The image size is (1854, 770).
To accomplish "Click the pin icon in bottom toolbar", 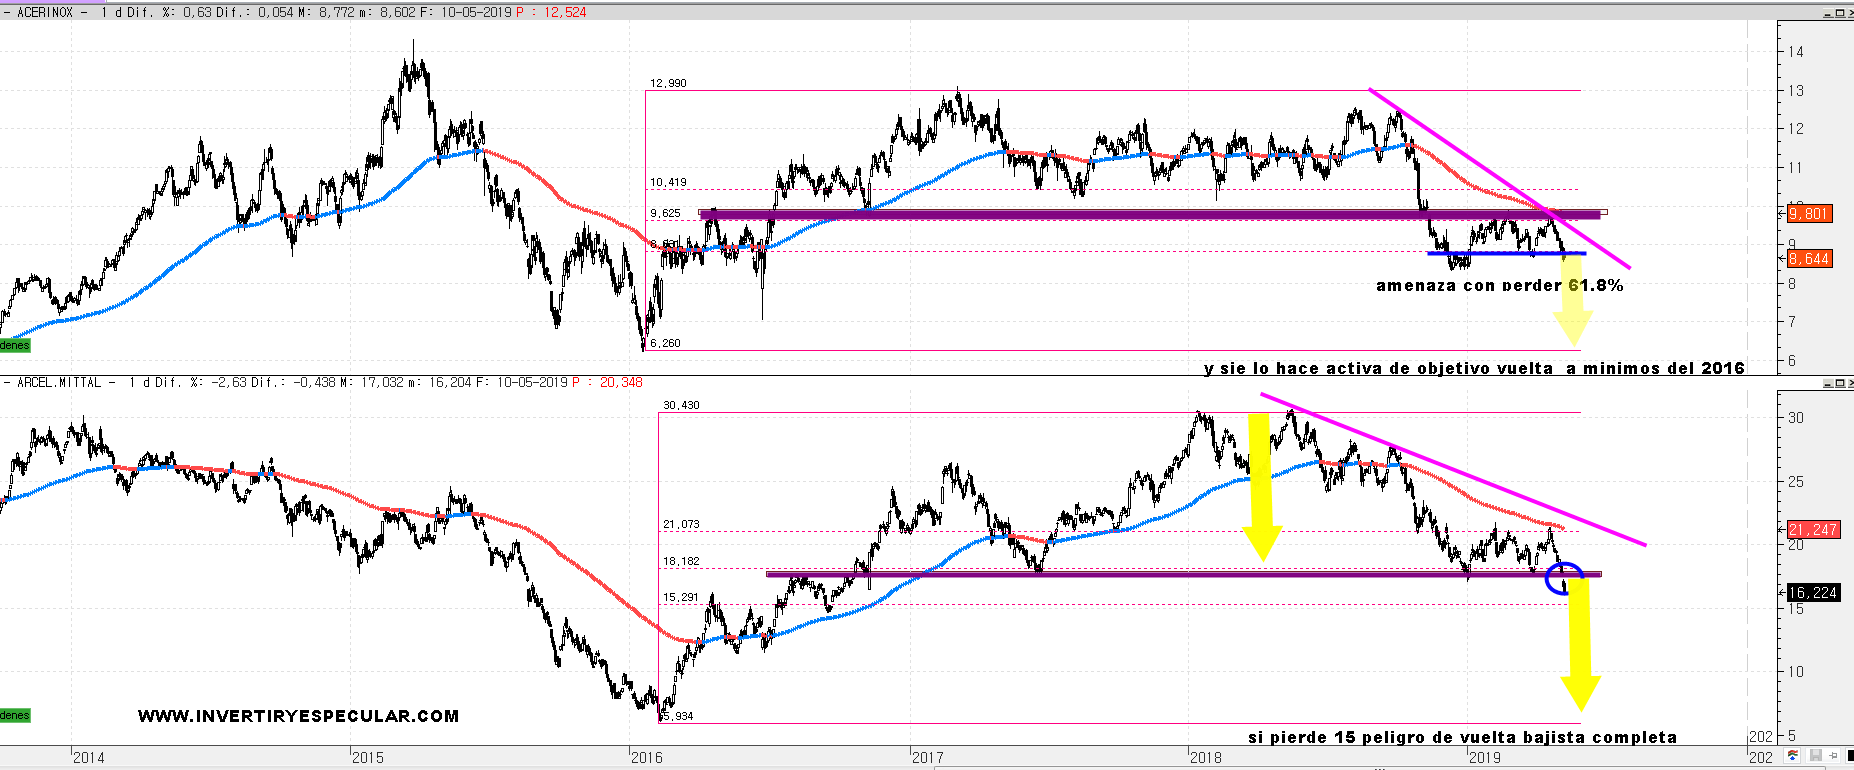I will [x=1834, y=755].
